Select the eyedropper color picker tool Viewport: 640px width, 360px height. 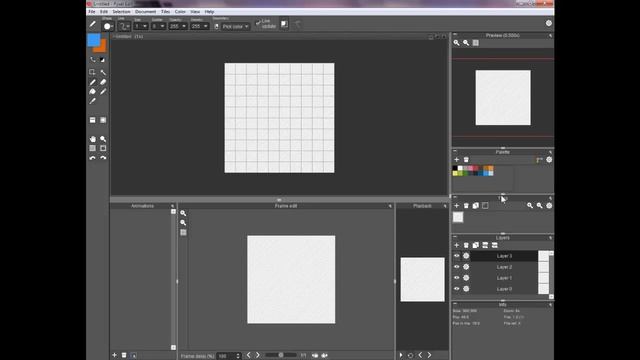[93, 101]
